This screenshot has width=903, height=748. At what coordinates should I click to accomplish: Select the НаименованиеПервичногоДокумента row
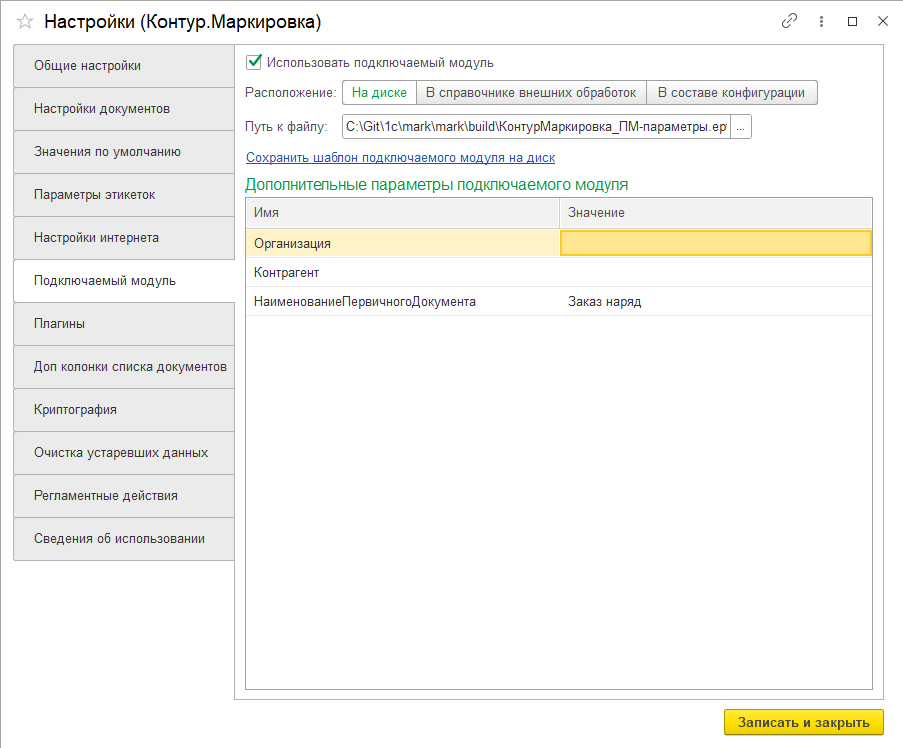click(559, 301)
